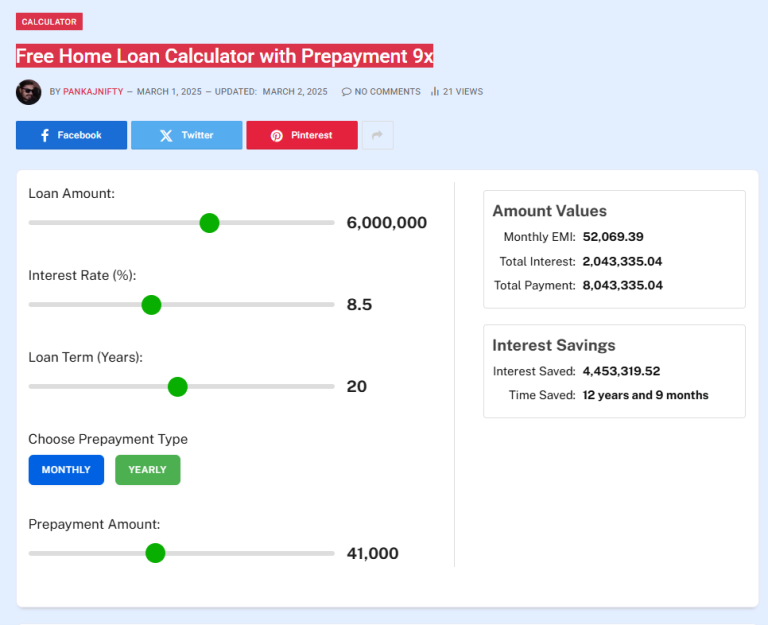
Task: Click the Facebook f logo icon
Action: [45, 135]
